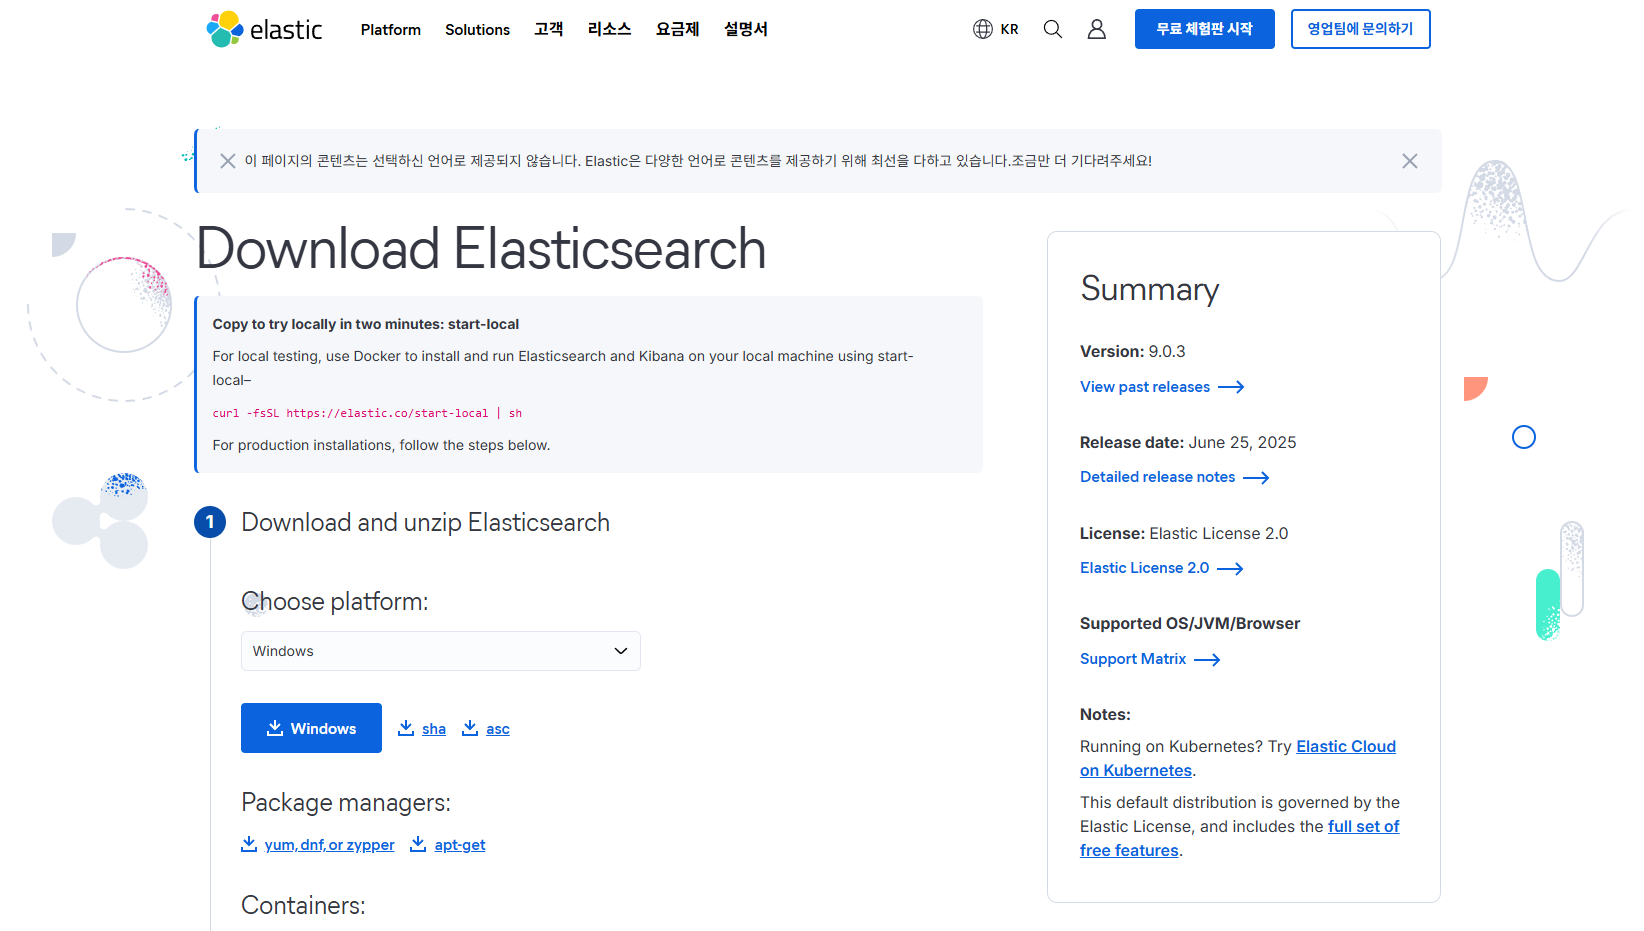Image resolution: width=1644 pixels, height=931 pixels.
Task: Open the 요금제 menu
Action: coord(678,29)
